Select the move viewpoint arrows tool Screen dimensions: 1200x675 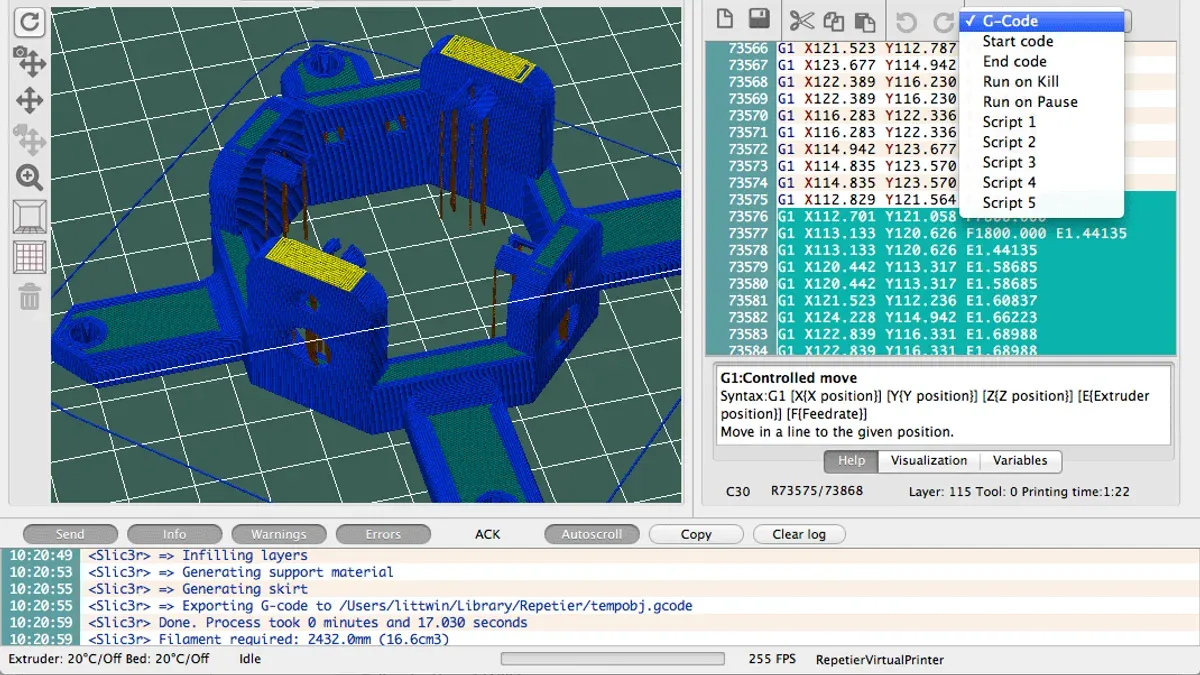(x=29, y=100)
